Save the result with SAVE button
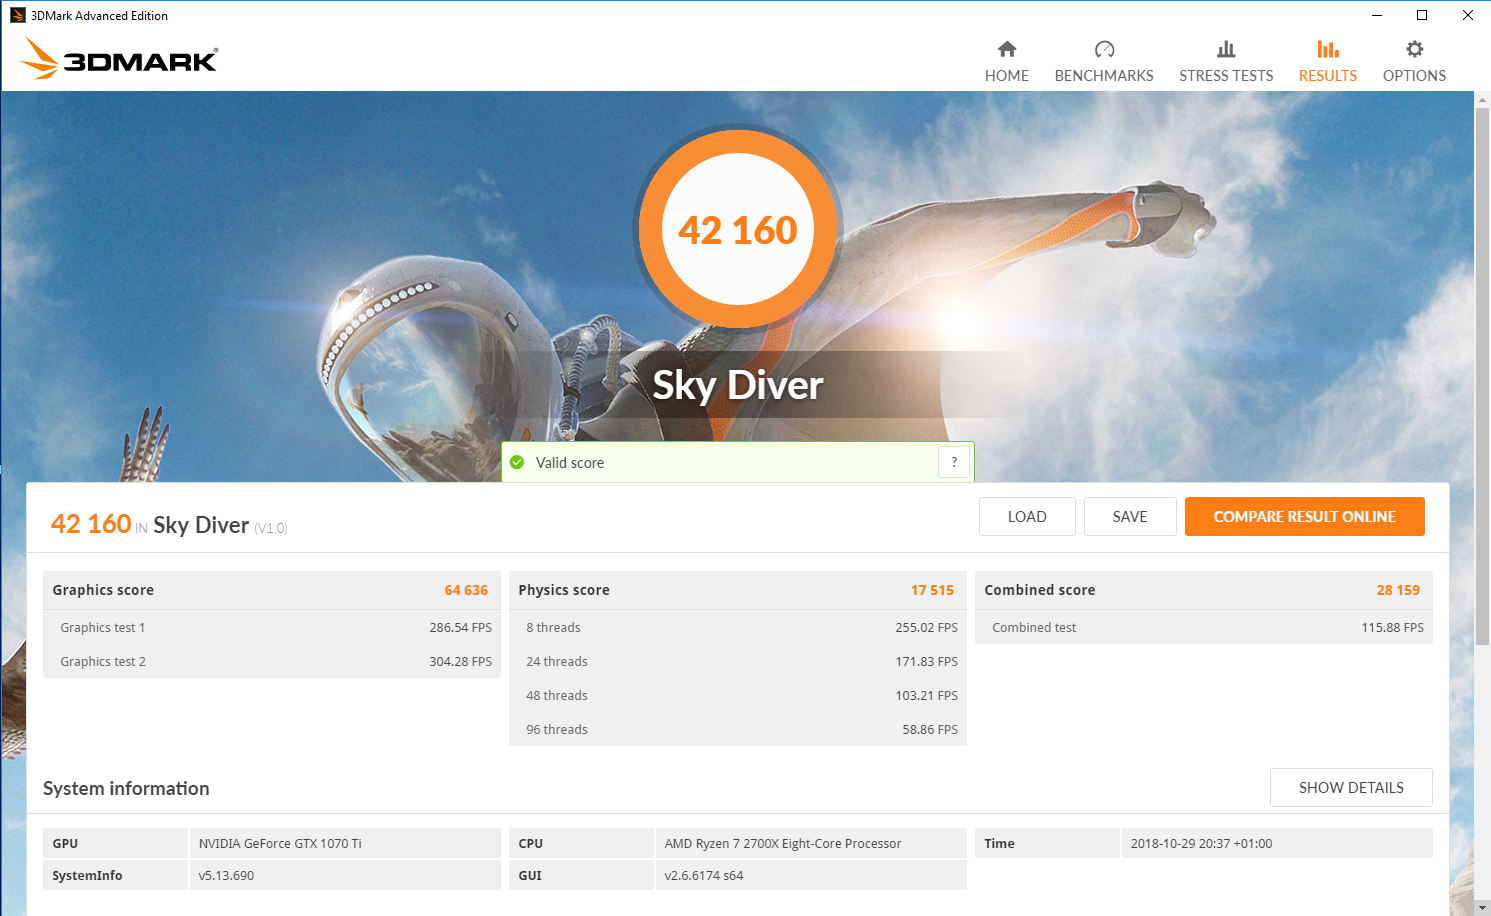 1130,517
